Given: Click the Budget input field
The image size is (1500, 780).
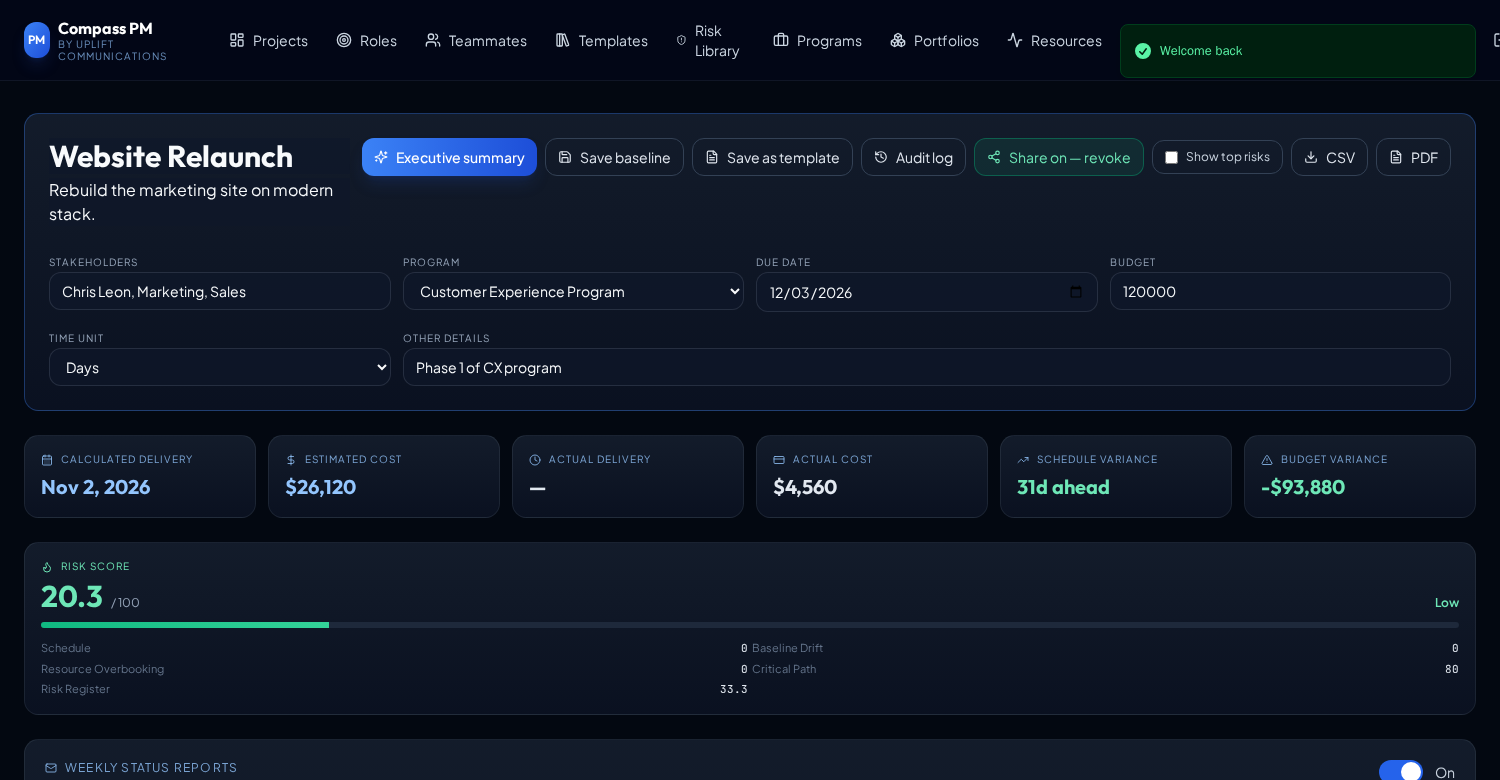Looking at the screenshot, I should (x=1280, y=291).
